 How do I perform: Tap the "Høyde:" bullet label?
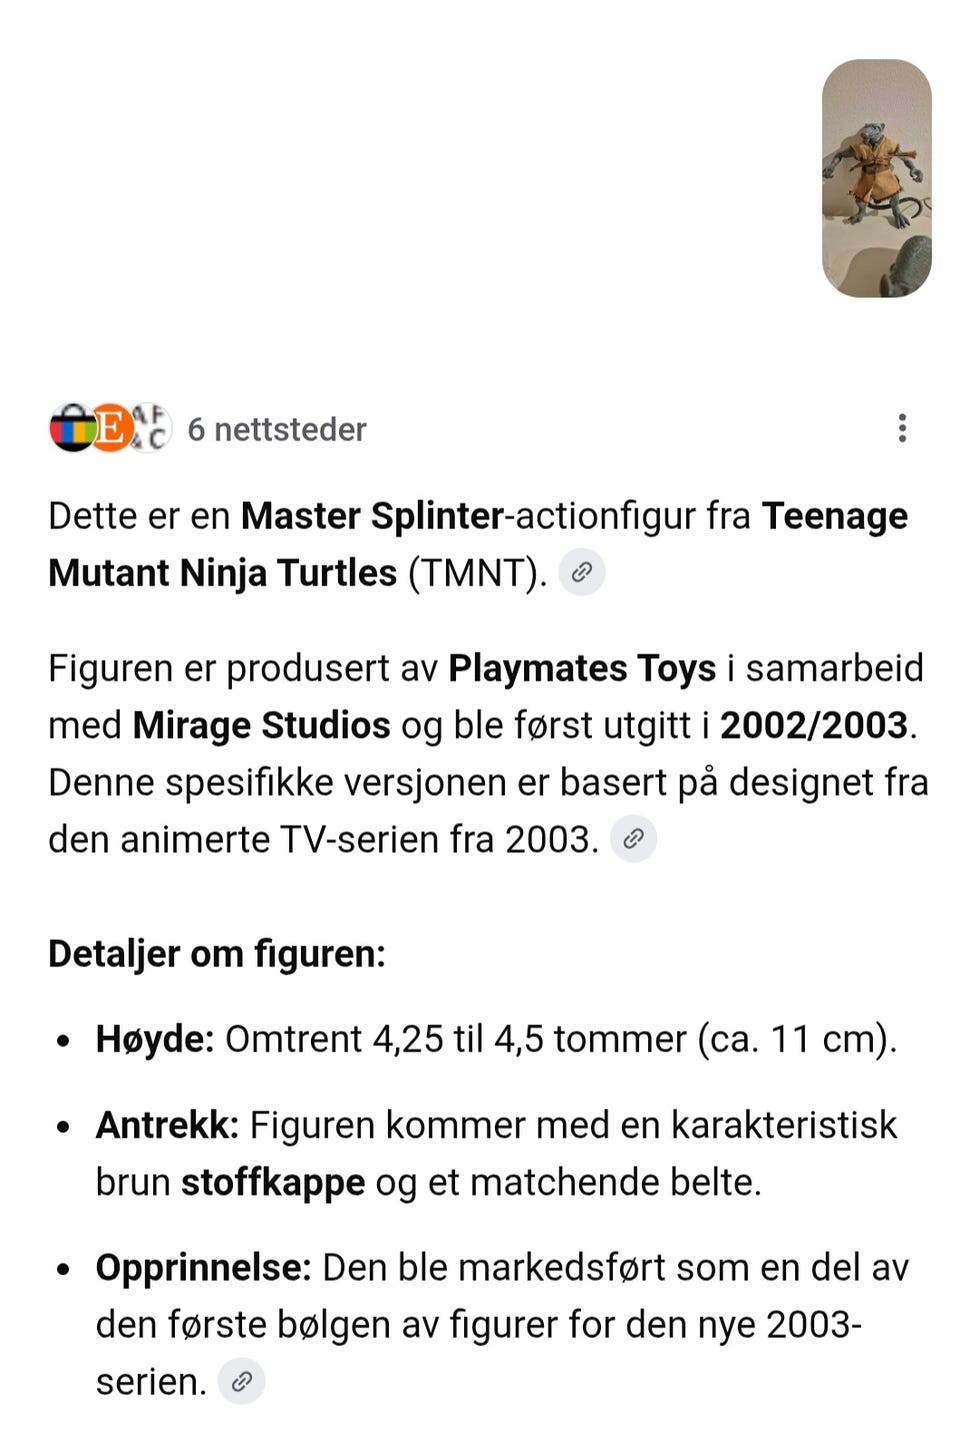(x=155, y=1039)
